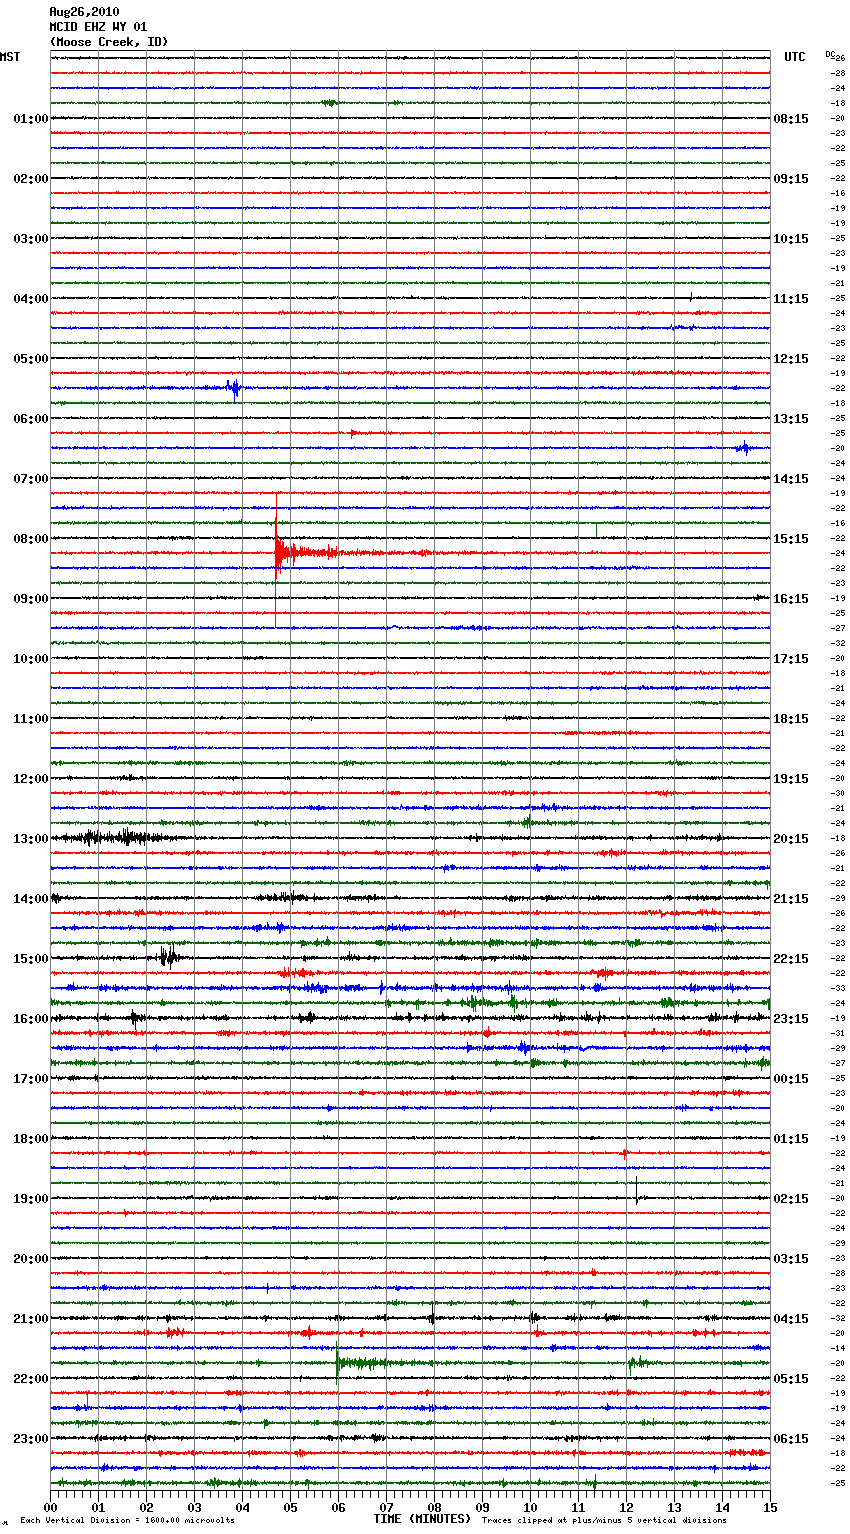Viewport: 850px width, 1534px height.
Task: Select the 08:00 MST row label
Action: coord(31,539)
